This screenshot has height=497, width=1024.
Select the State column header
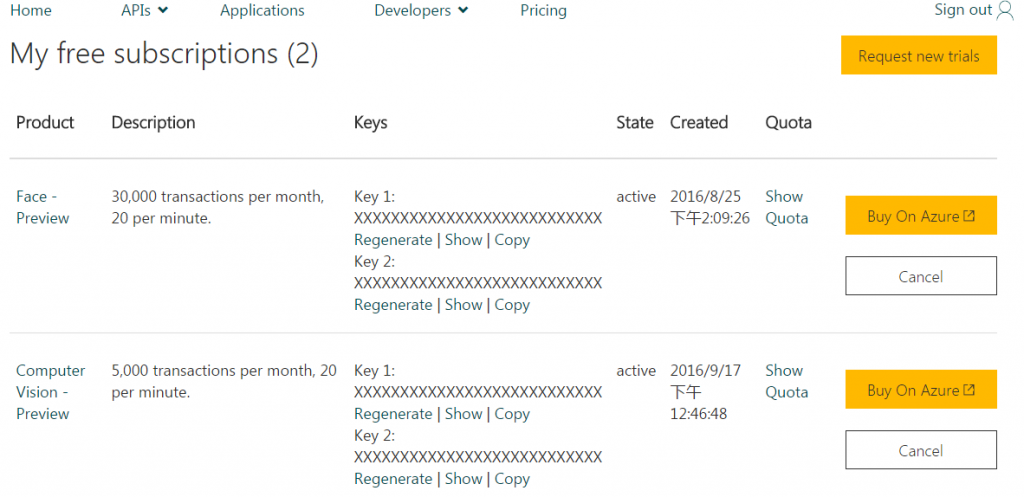pos(635,122)
